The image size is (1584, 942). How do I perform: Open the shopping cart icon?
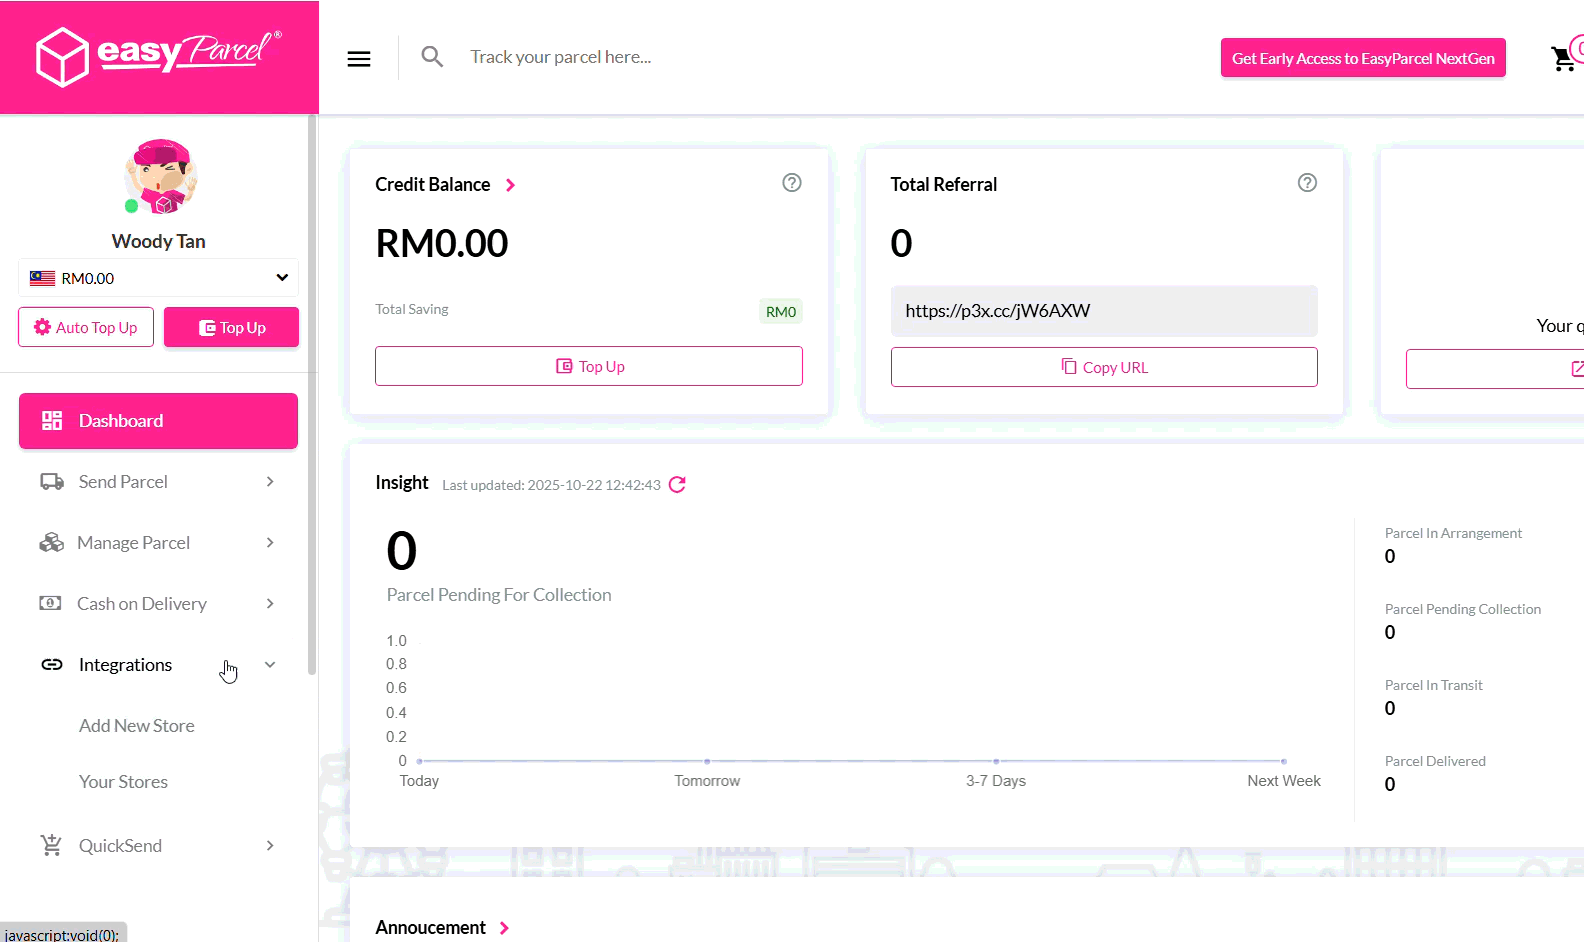pos(1562,59)
